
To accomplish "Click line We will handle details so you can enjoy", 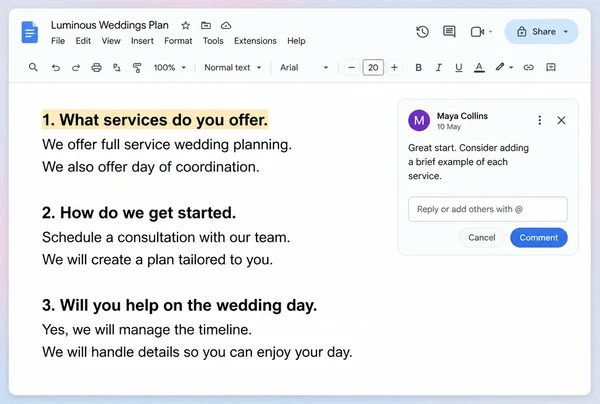I will point(197,352).
